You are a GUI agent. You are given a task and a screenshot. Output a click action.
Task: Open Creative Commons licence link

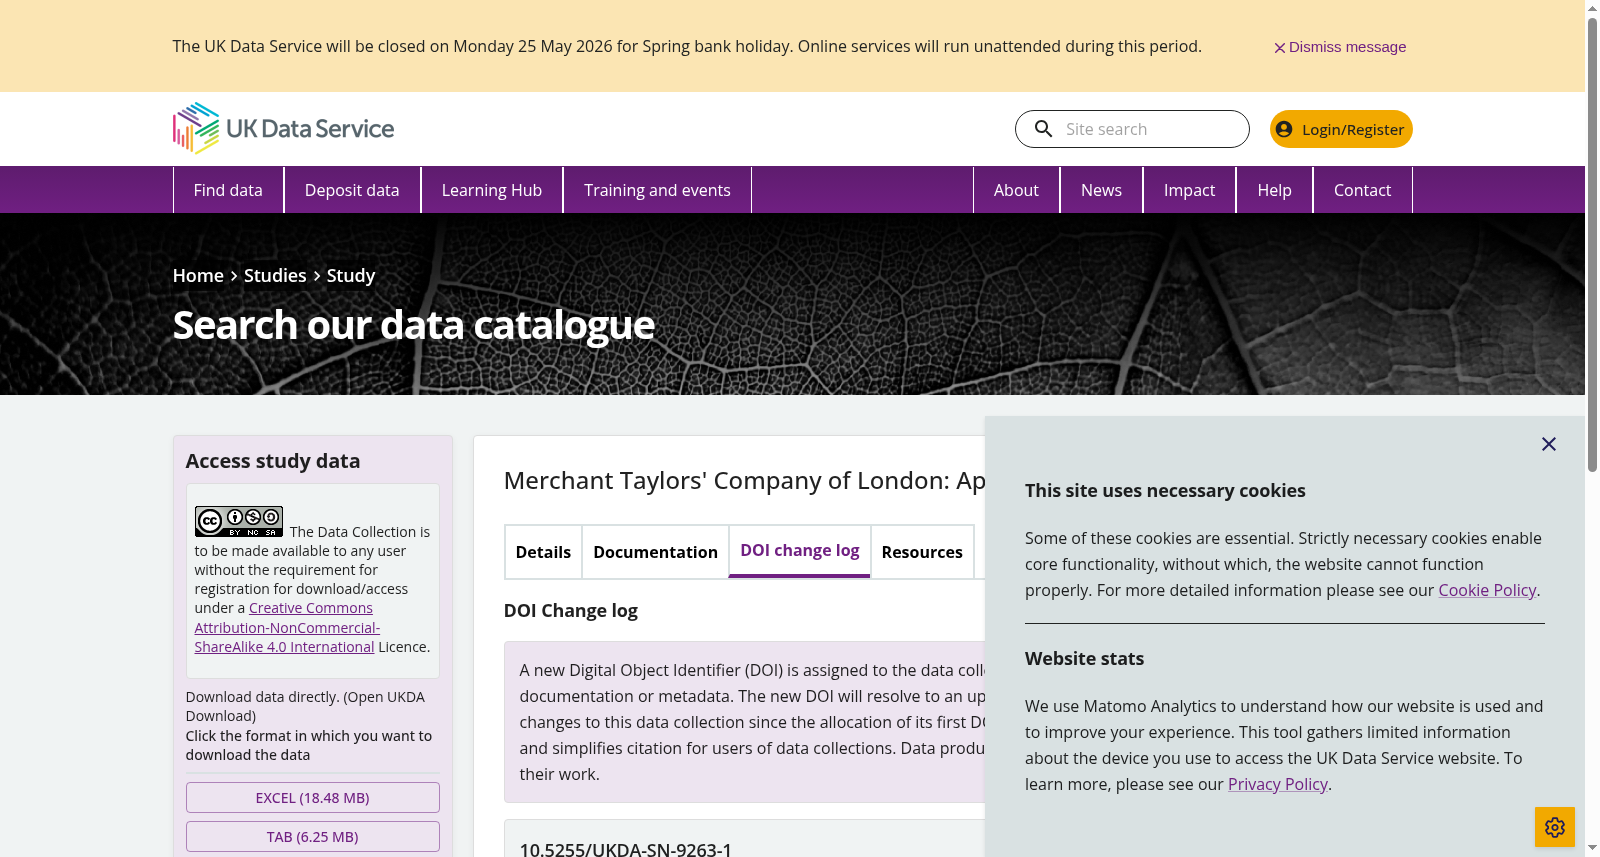[287, 628]
